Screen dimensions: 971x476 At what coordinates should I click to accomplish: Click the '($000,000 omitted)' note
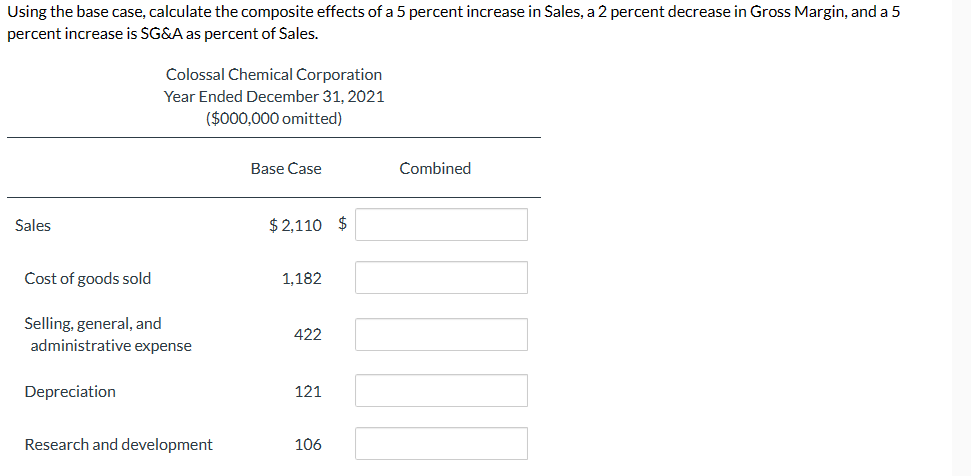coord(274,119)
